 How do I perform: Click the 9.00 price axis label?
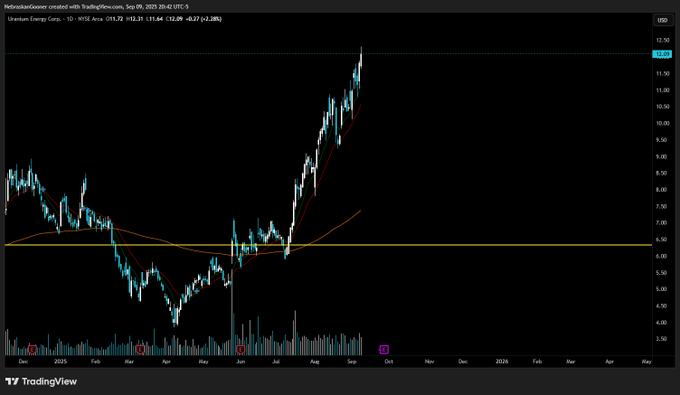[x=662, y=157]
